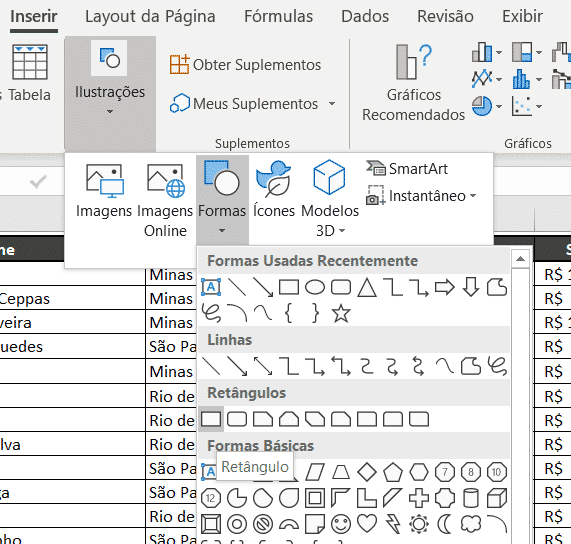This screenshot has height=544, width=571.
Task: Click formula bar confirm checkmark
Action: pyautogui.click(x=38, y=182)
